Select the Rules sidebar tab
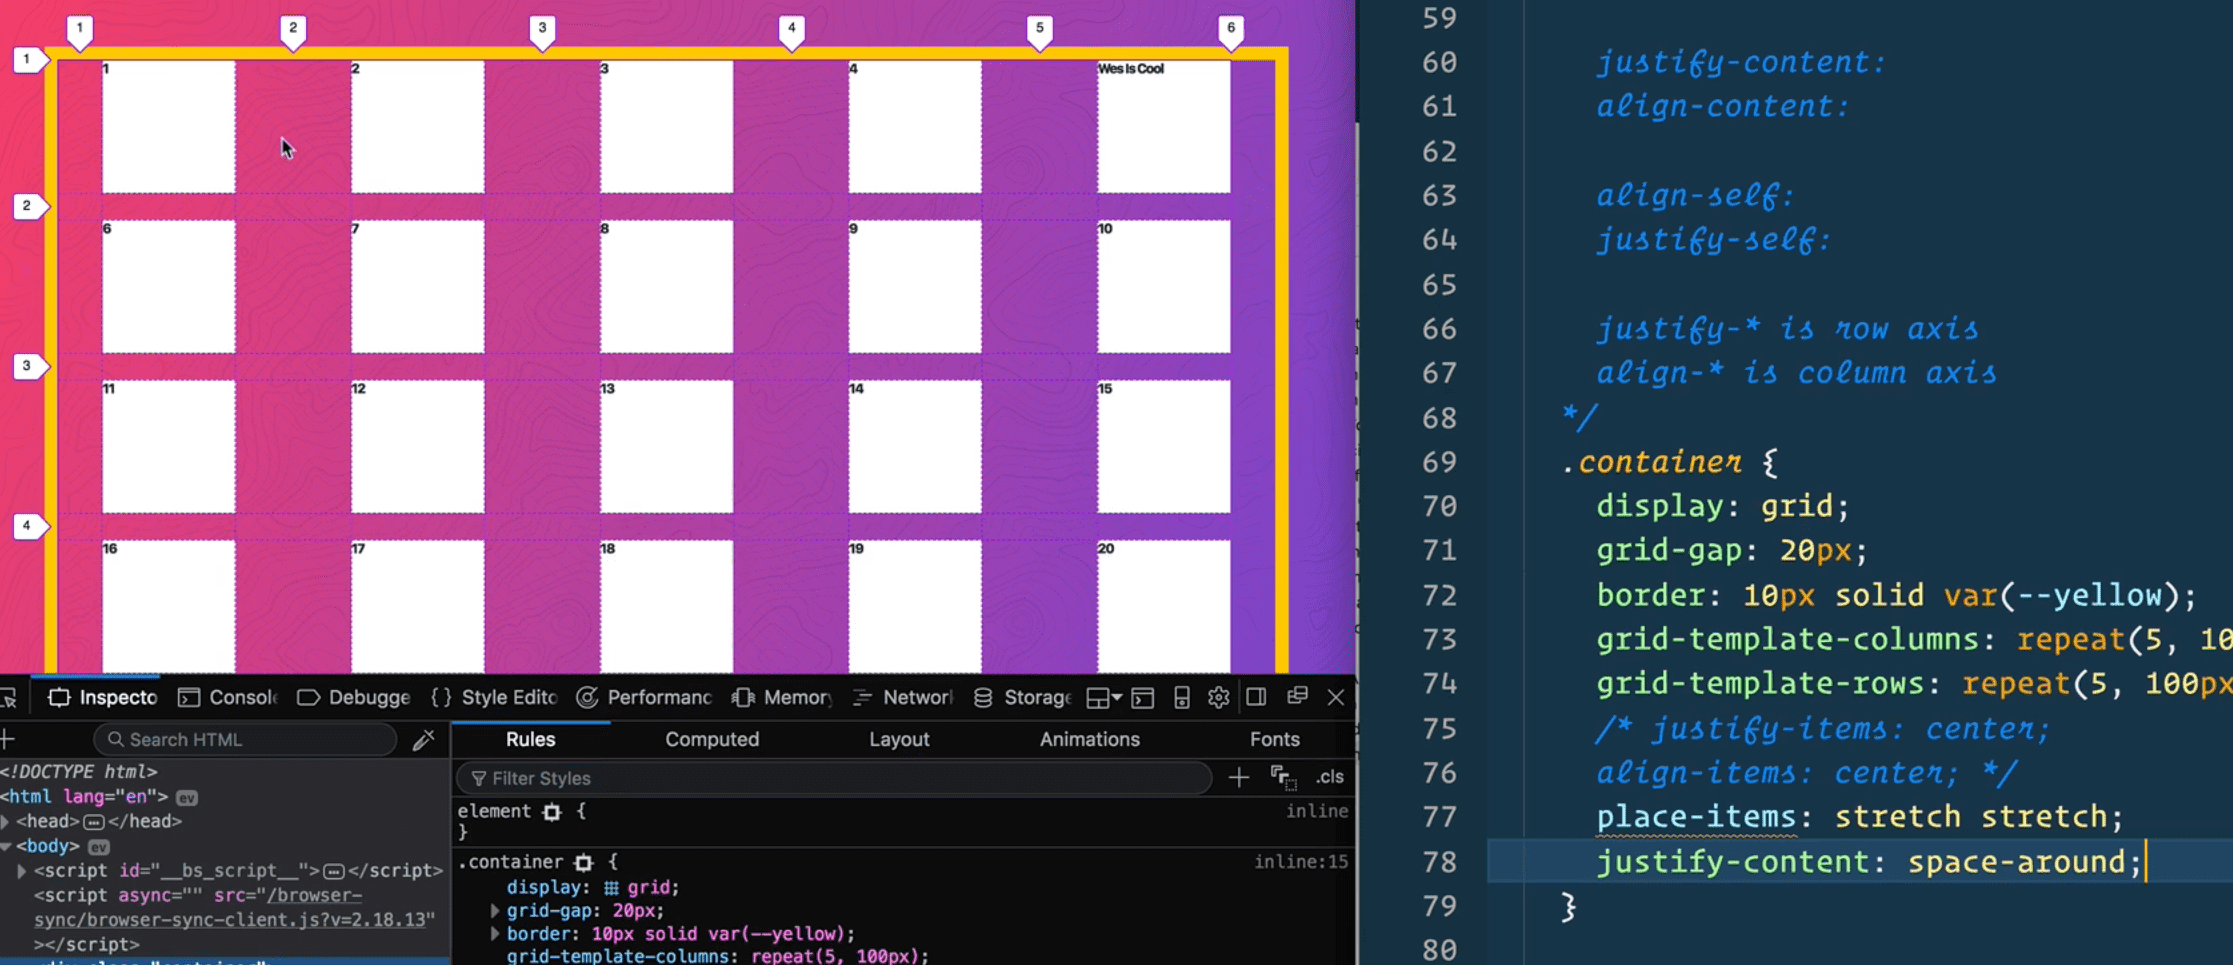 click(530, 739)
